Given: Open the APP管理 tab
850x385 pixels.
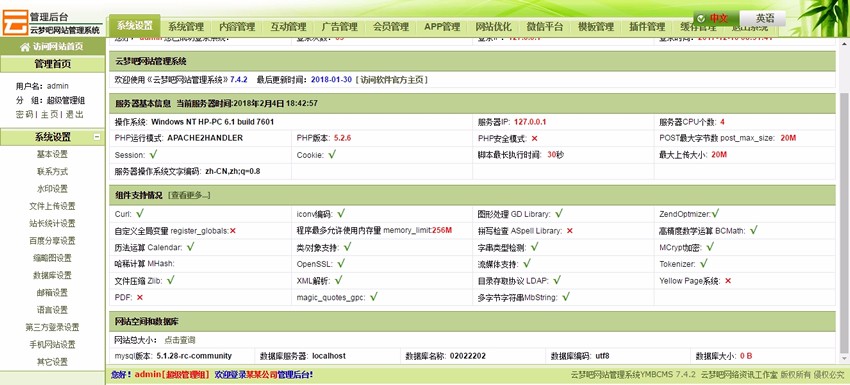Looking at the screenshot, I should point(442,27).
